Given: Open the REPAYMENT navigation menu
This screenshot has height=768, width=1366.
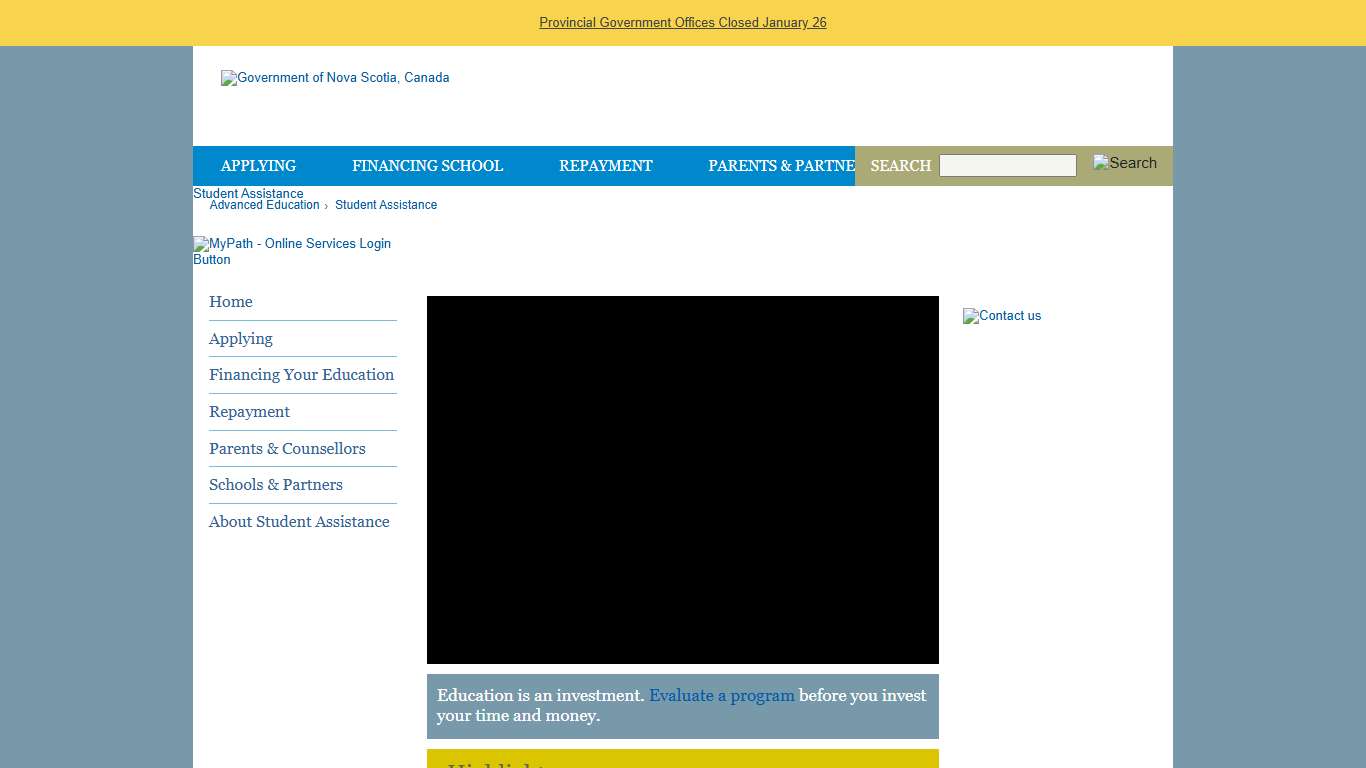Looking at the screenshot, I should 606,166.
